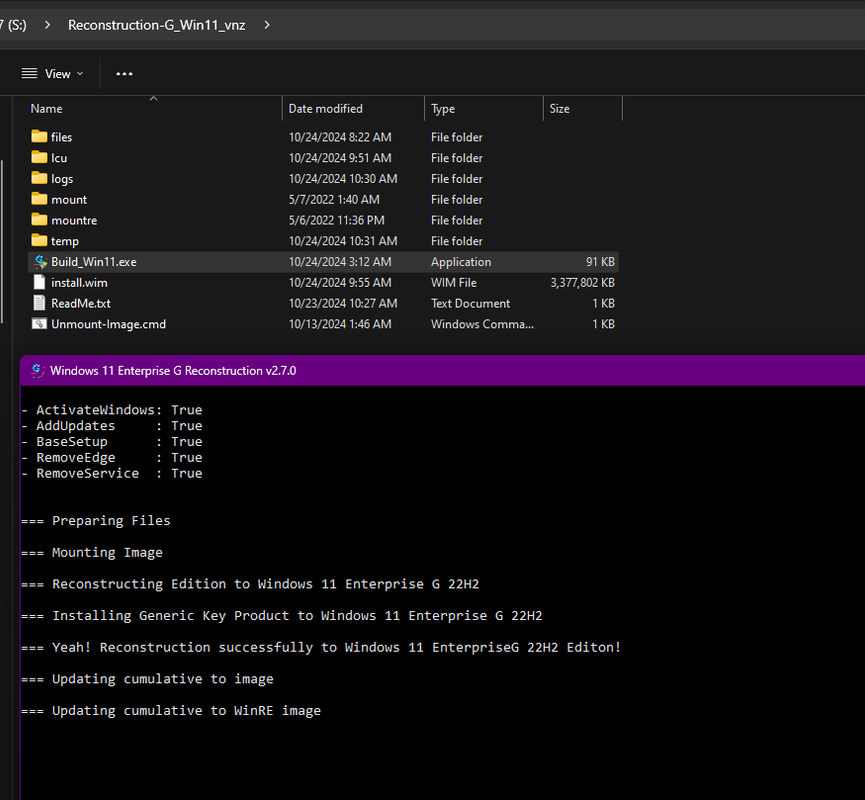Click the 'Text Document' type cell
The image size is (865, 800).
(x=470, y=303)
